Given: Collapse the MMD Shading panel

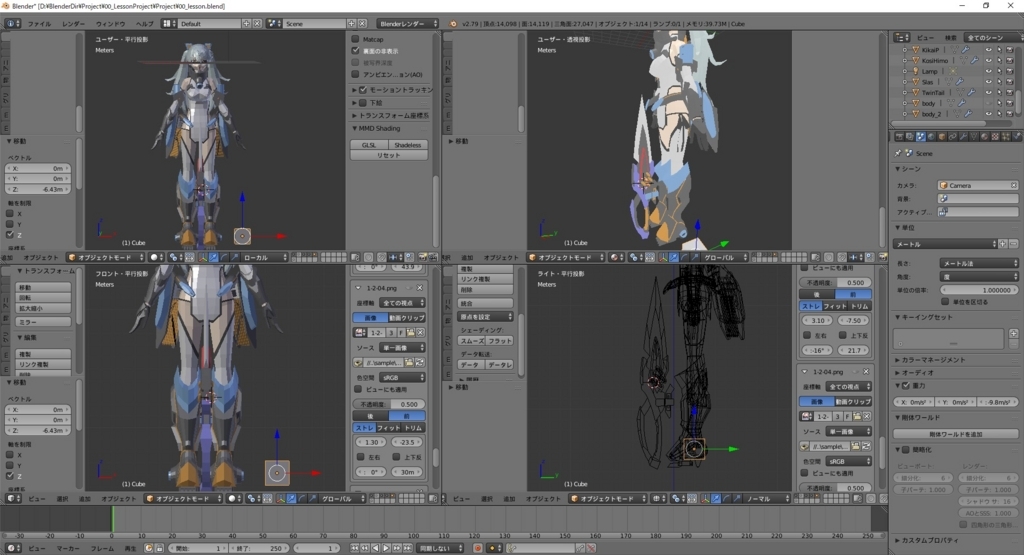Looking at the screenshot, I should (355, 129).
